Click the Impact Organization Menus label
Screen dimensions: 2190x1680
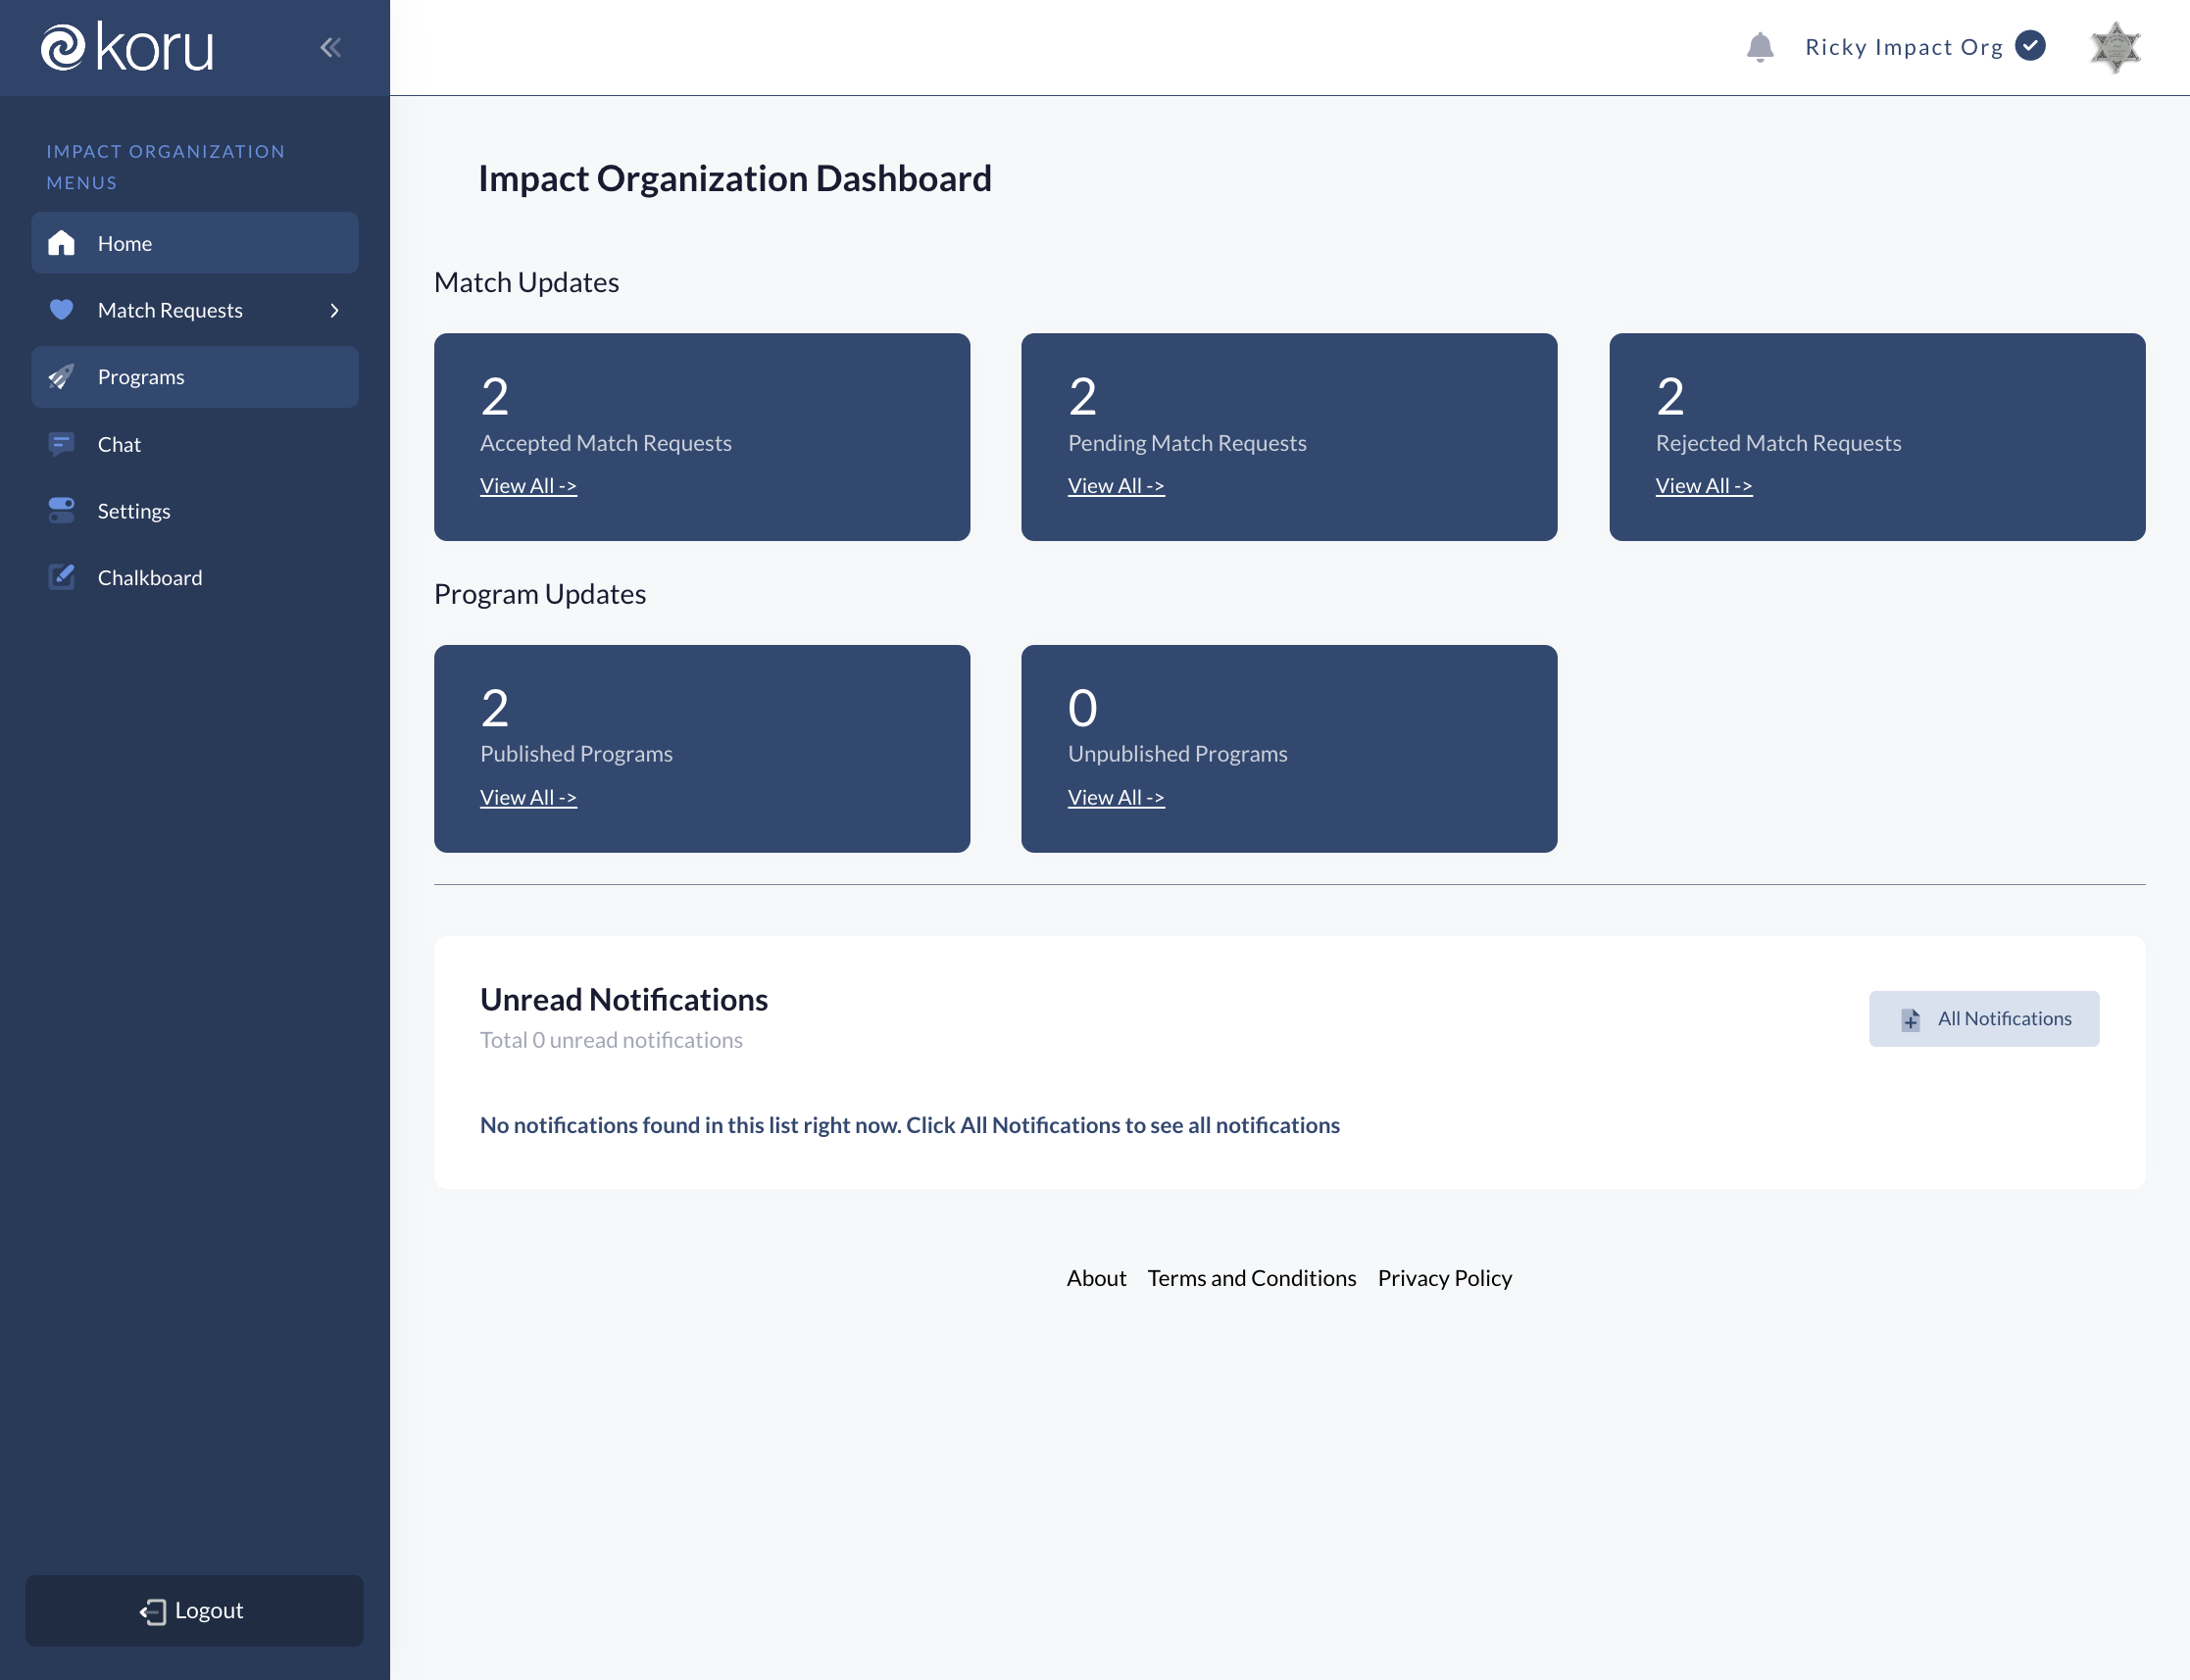(166, 167)
